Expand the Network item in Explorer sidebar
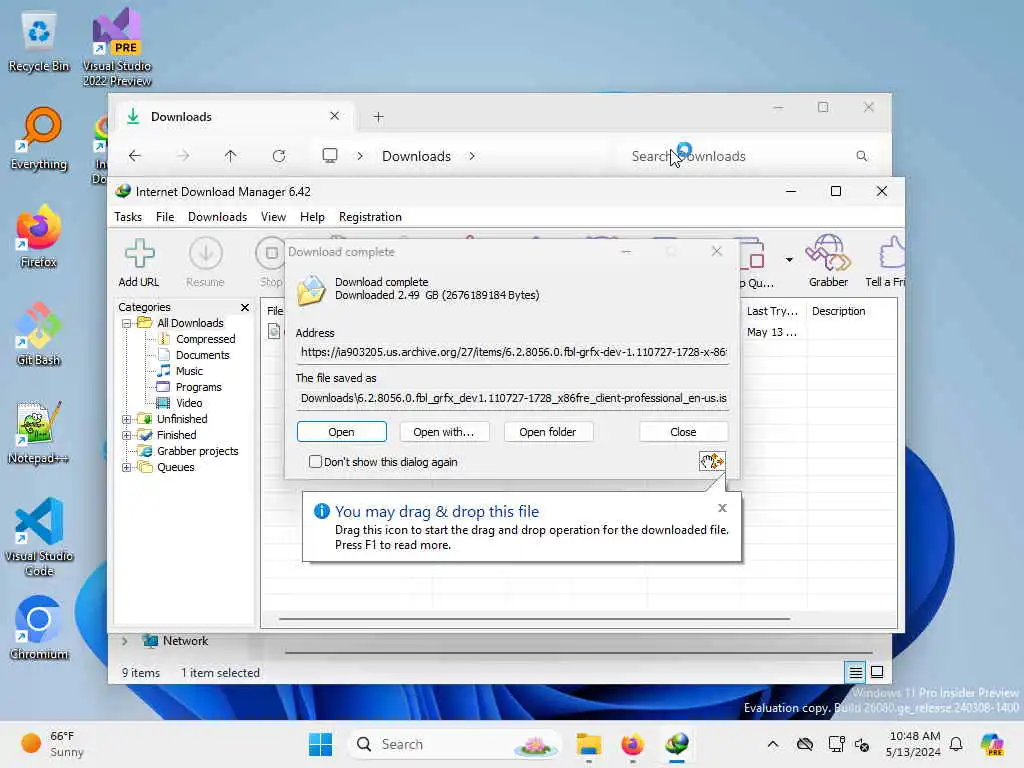This screenshot has width=1024, height=768. pos(125,641)
